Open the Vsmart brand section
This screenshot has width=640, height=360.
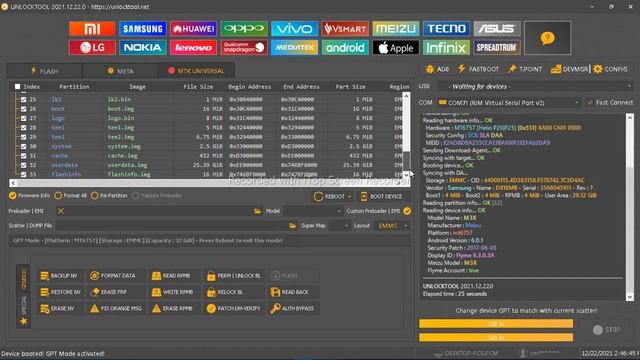pyautogui.click(x=345, y=29)
